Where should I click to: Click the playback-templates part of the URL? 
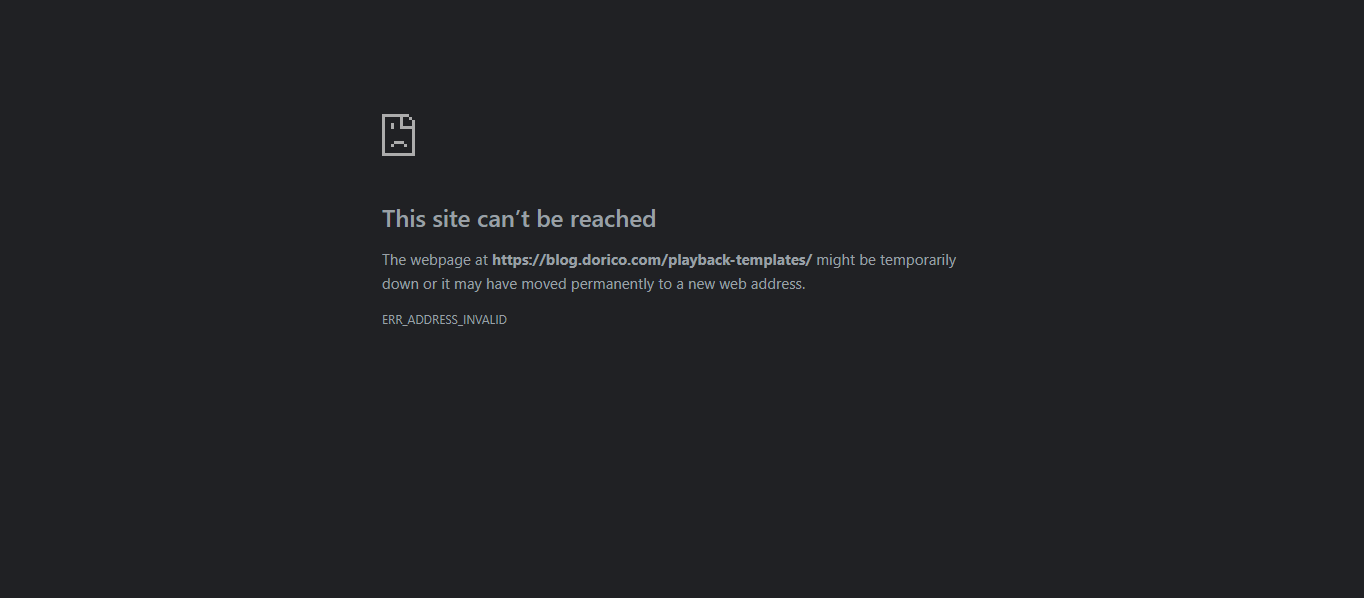pyautogui.click(x=737, y=260)
